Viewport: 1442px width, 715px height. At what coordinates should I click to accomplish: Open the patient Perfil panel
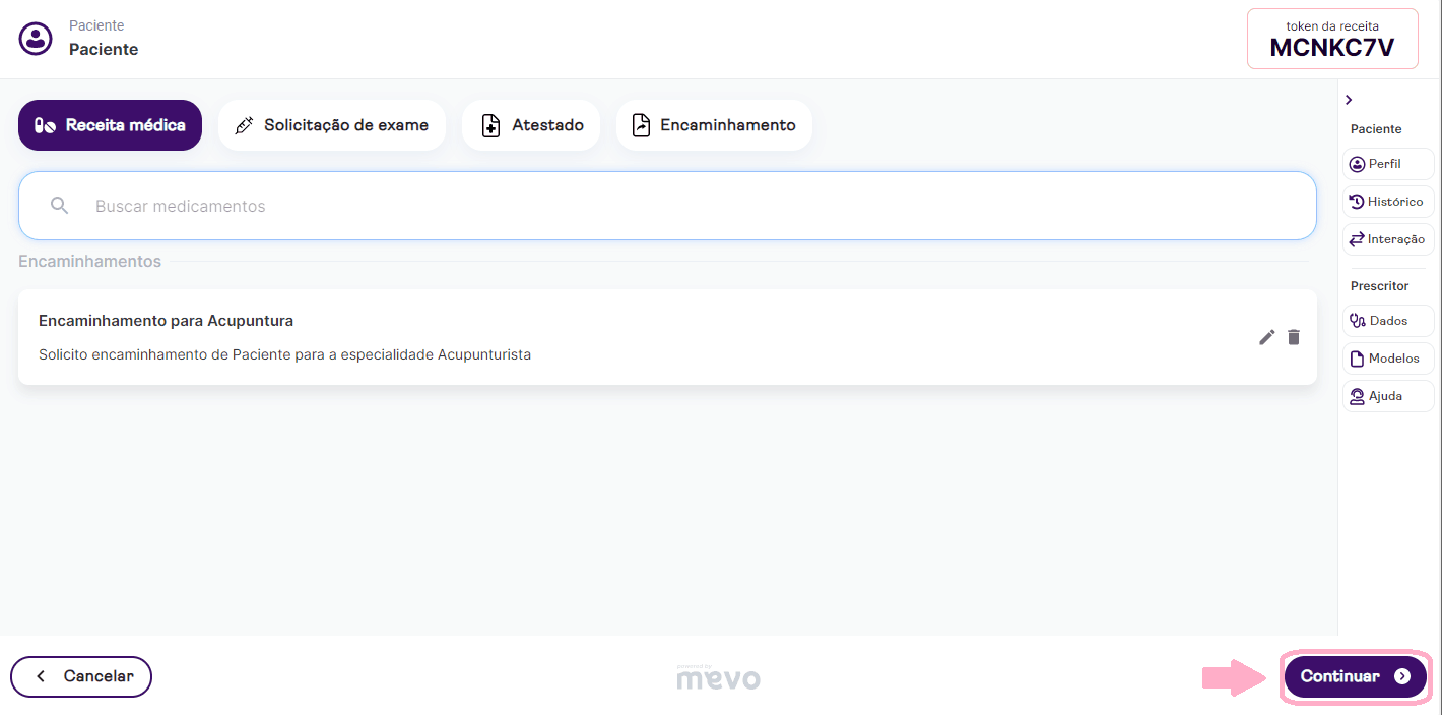(x=1387, y=164)
